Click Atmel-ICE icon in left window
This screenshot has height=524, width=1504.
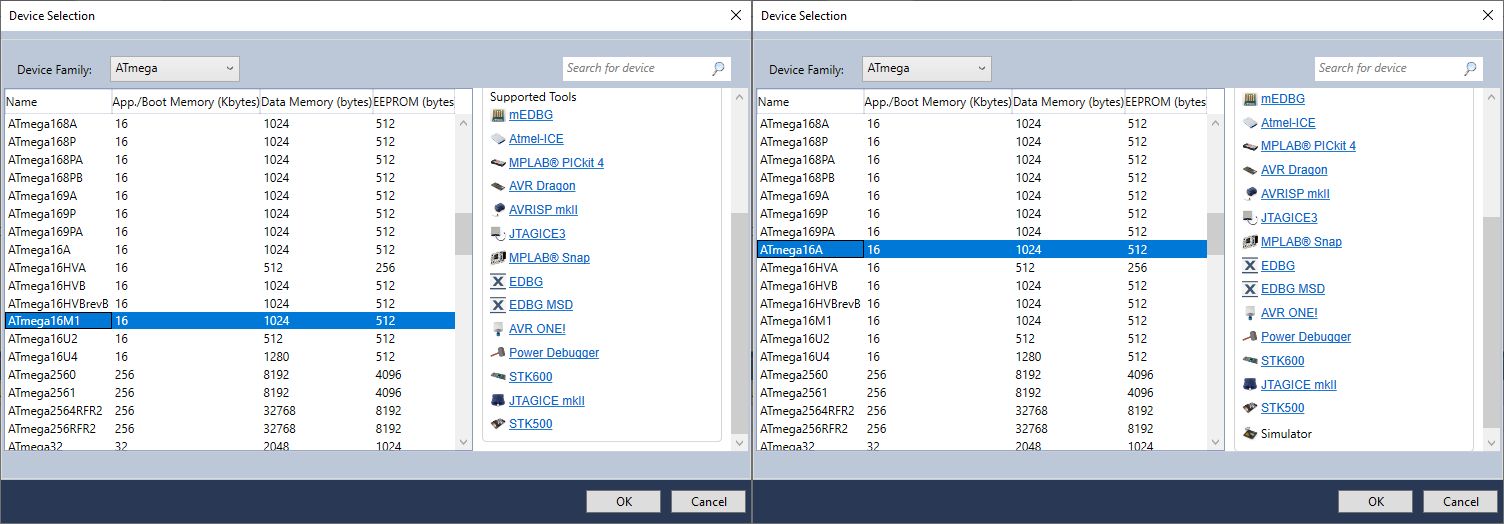pos(498,139)
